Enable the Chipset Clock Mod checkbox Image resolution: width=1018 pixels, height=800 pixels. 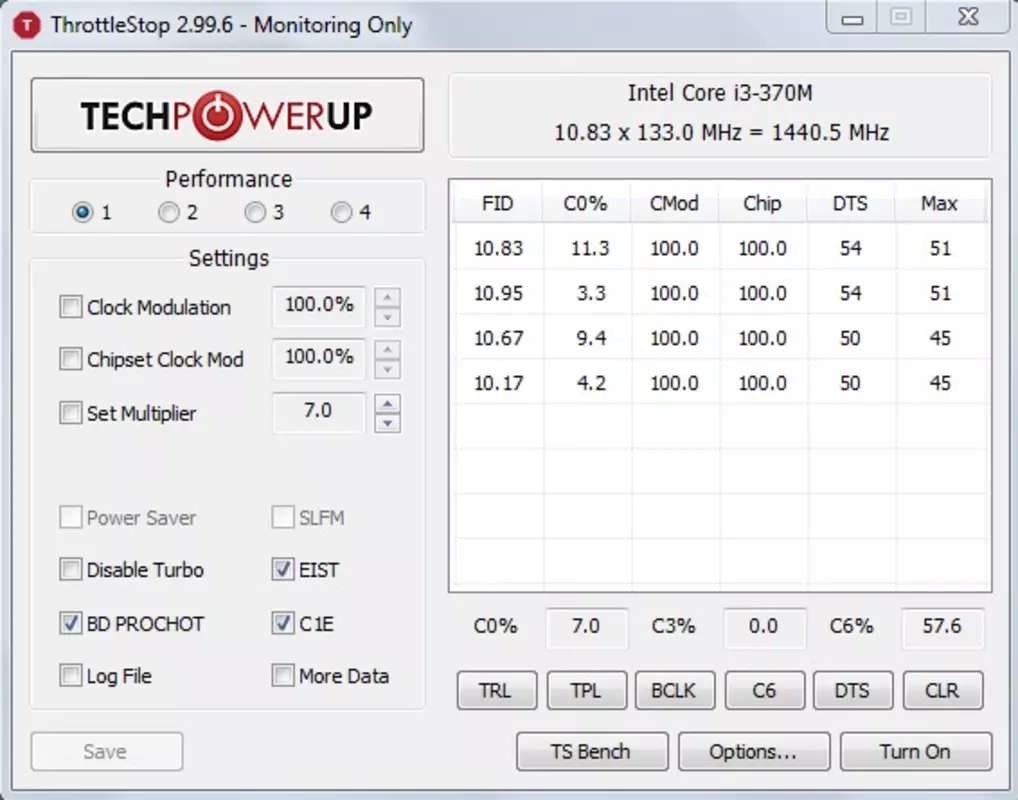70,358
